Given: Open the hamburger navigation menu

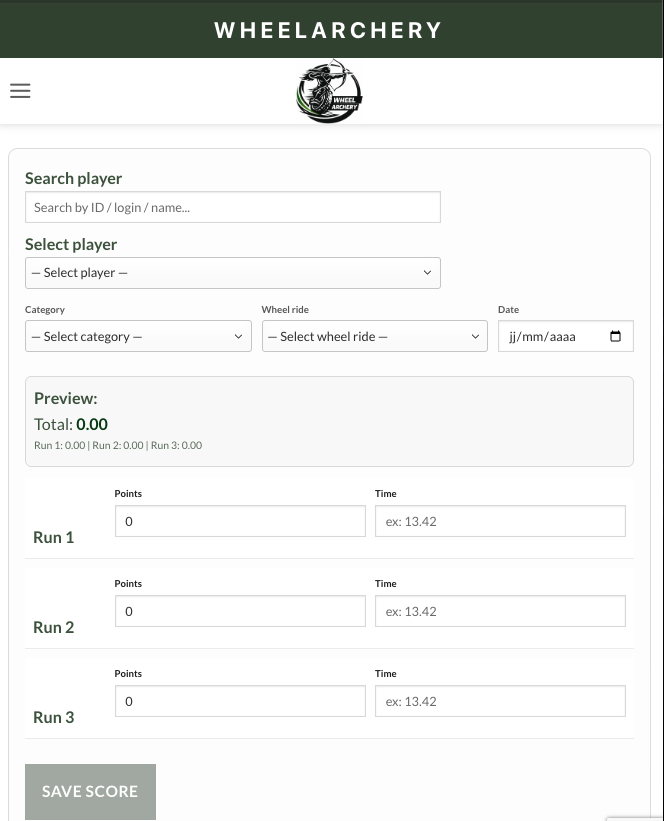Looking at the screenshot, I should click(x=20, y=90).
